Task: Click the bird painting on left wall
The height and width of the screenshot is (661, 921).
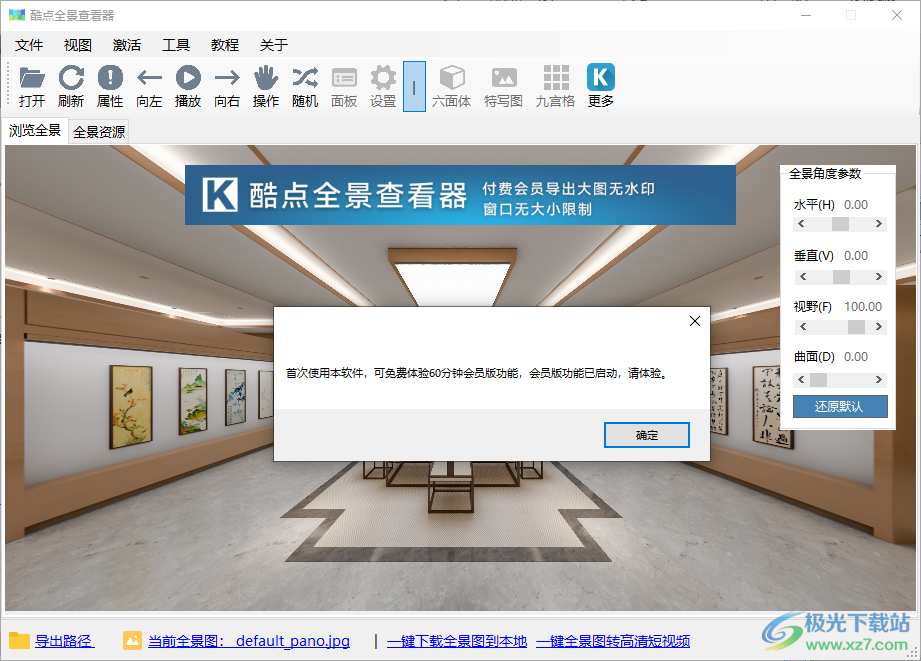Action: click(x=131, y=407)
